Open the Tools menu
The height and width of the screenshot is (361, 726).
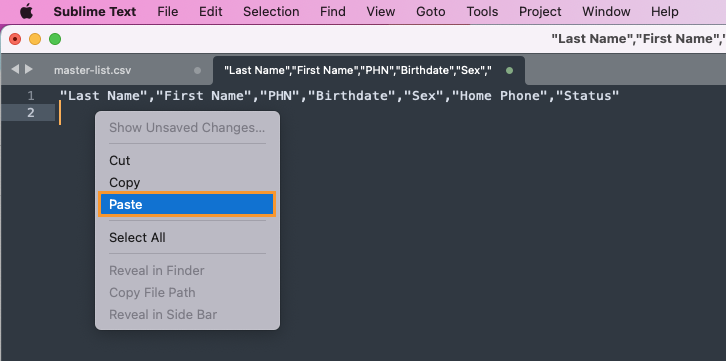482,12
